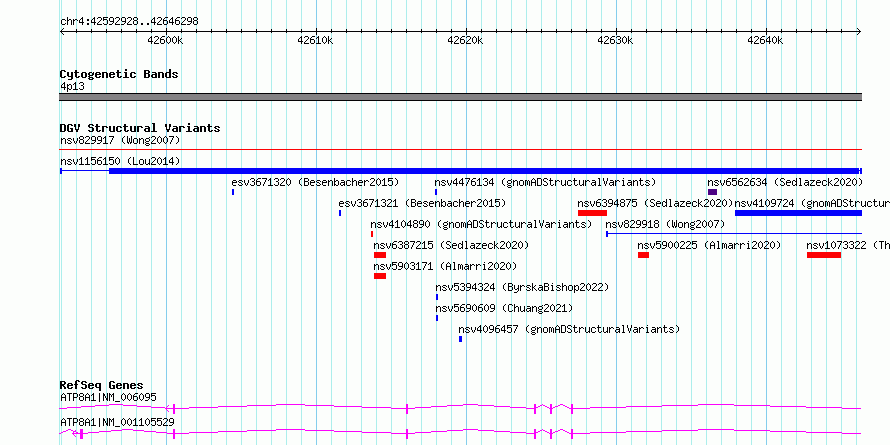Open the esv3671320 (Besenbacher2015) variant label
This screenshot has width=890, height=445.
coord(315,182)
